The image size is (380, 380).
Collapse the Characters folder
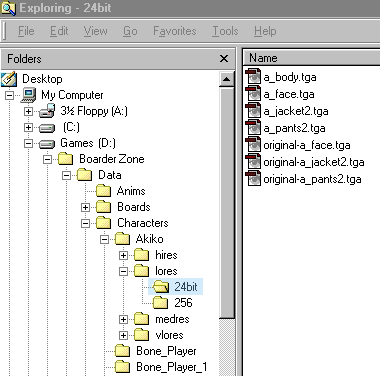tap(86, 223)
